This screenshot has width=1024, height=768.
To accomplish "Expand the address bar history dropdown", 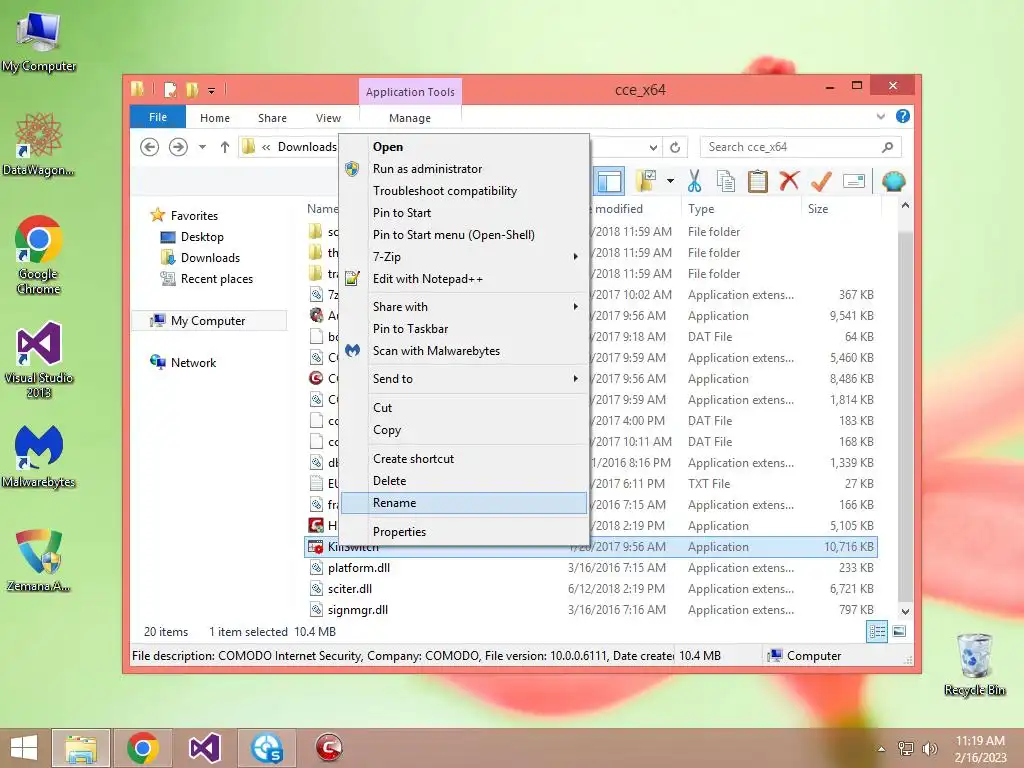I will 653,148.
